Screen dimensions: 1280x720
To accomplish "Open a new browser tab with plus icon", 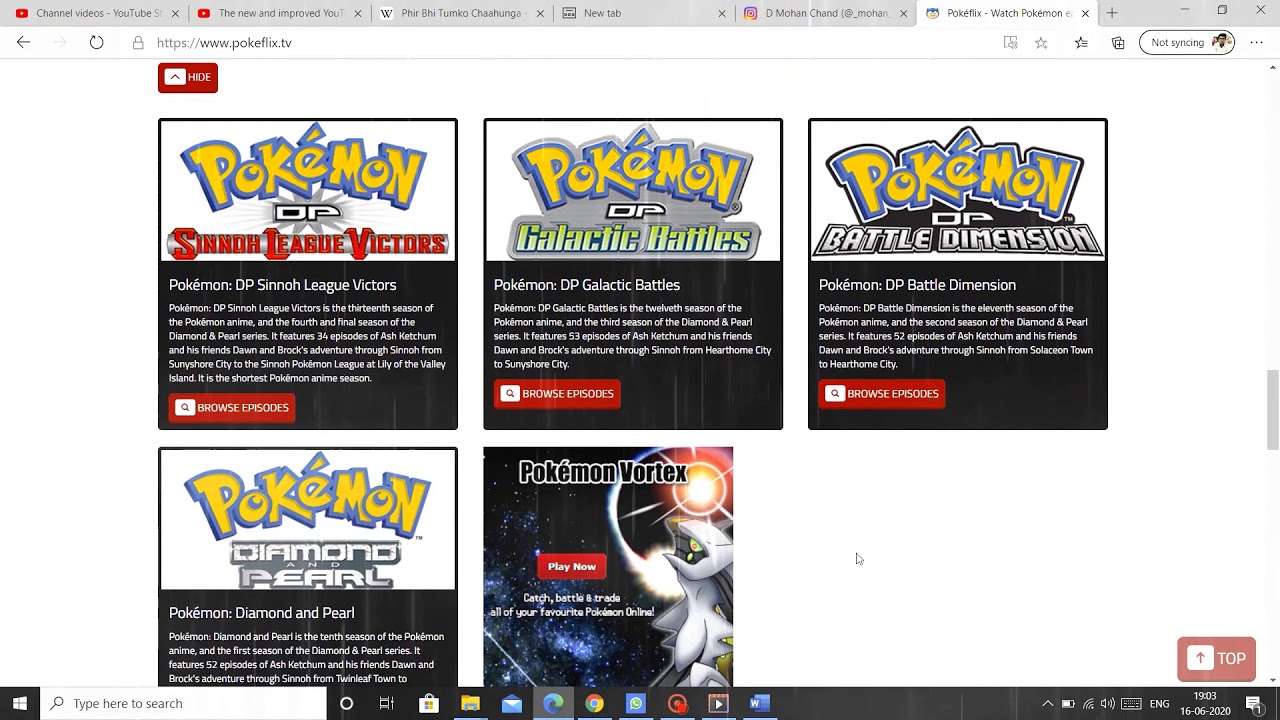I will (x=1112, y=13).
